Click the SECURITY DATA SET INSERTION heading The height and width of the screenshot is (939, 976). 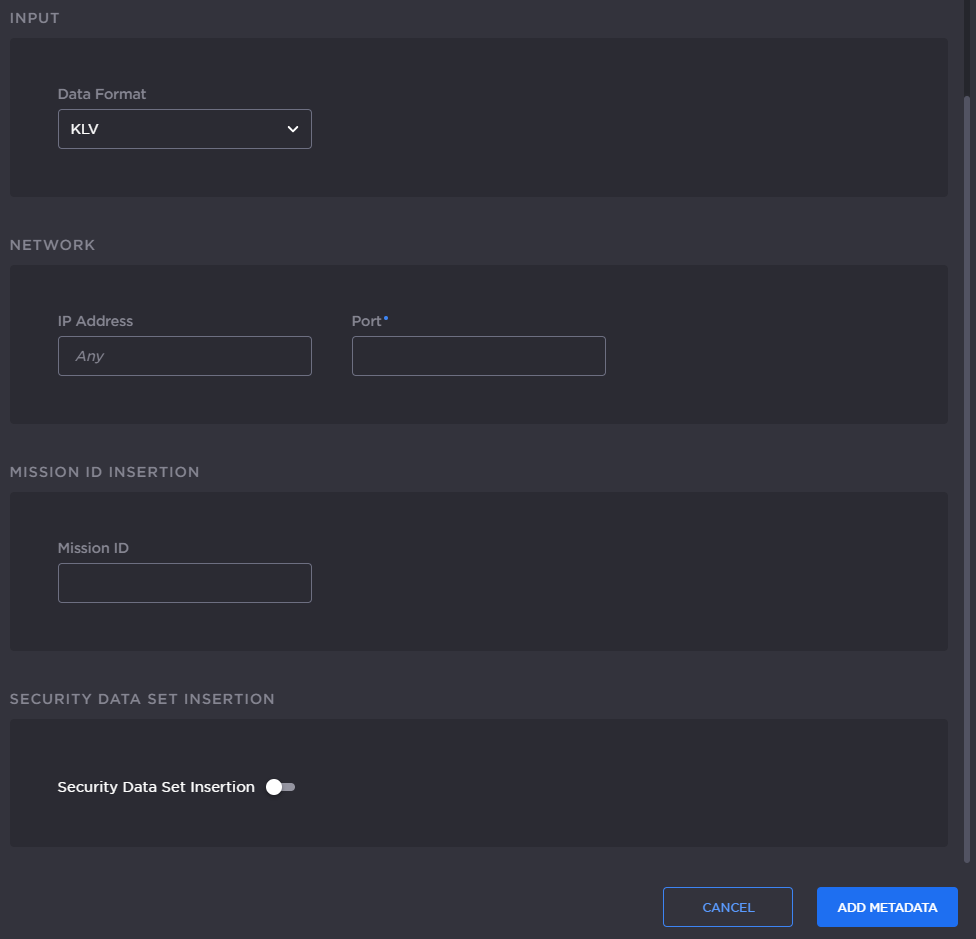click(x=142, y=699)
